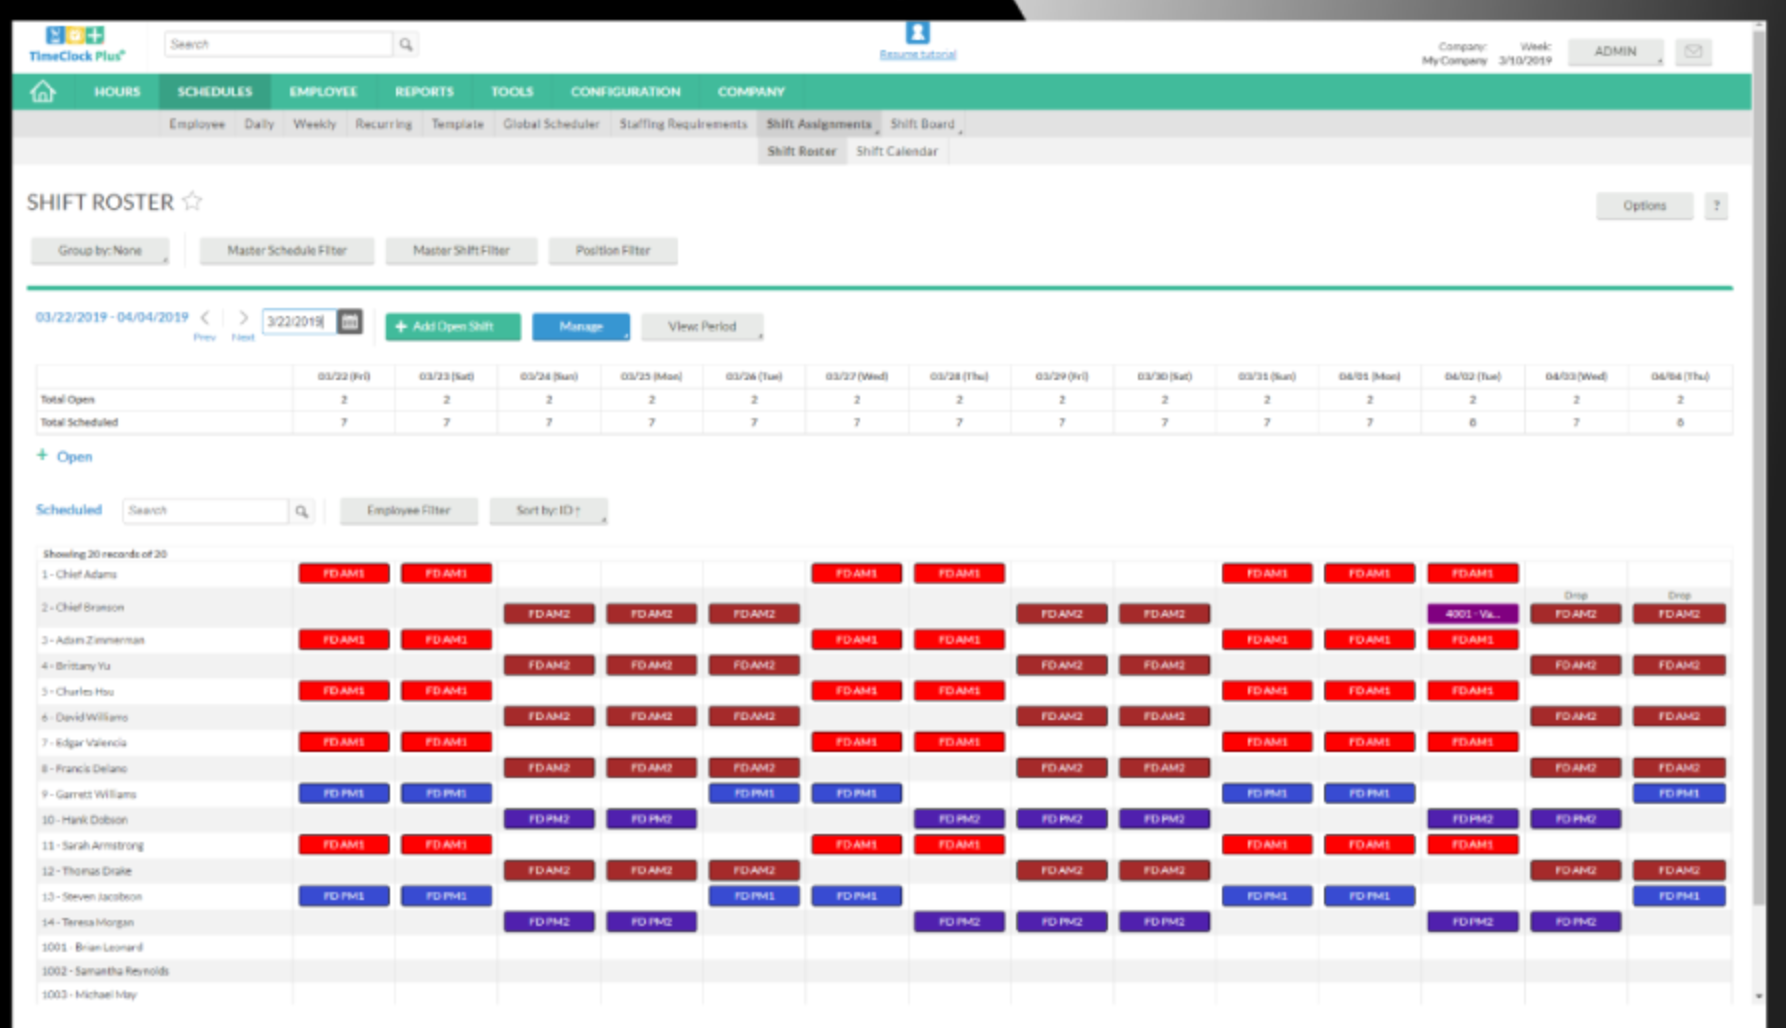Open the HOURS menu

point(117,92)
